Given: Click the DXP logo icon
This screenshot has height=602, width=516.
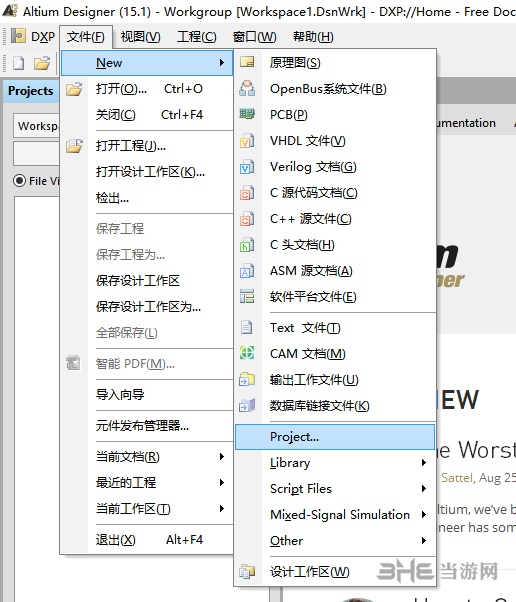Looking at the screenshot, I should coord(18,36).
